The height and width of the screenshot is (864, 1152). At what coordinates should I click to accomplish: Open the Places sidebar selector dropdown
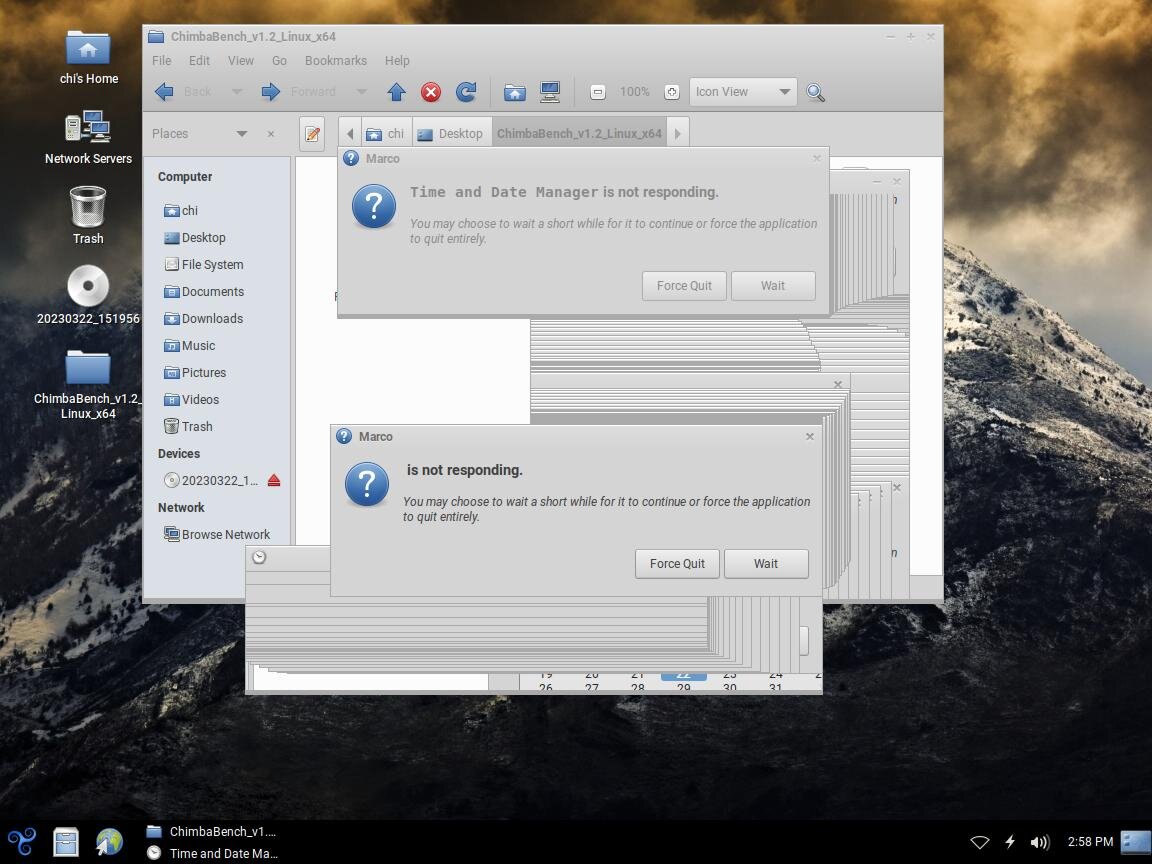point(242,133)
